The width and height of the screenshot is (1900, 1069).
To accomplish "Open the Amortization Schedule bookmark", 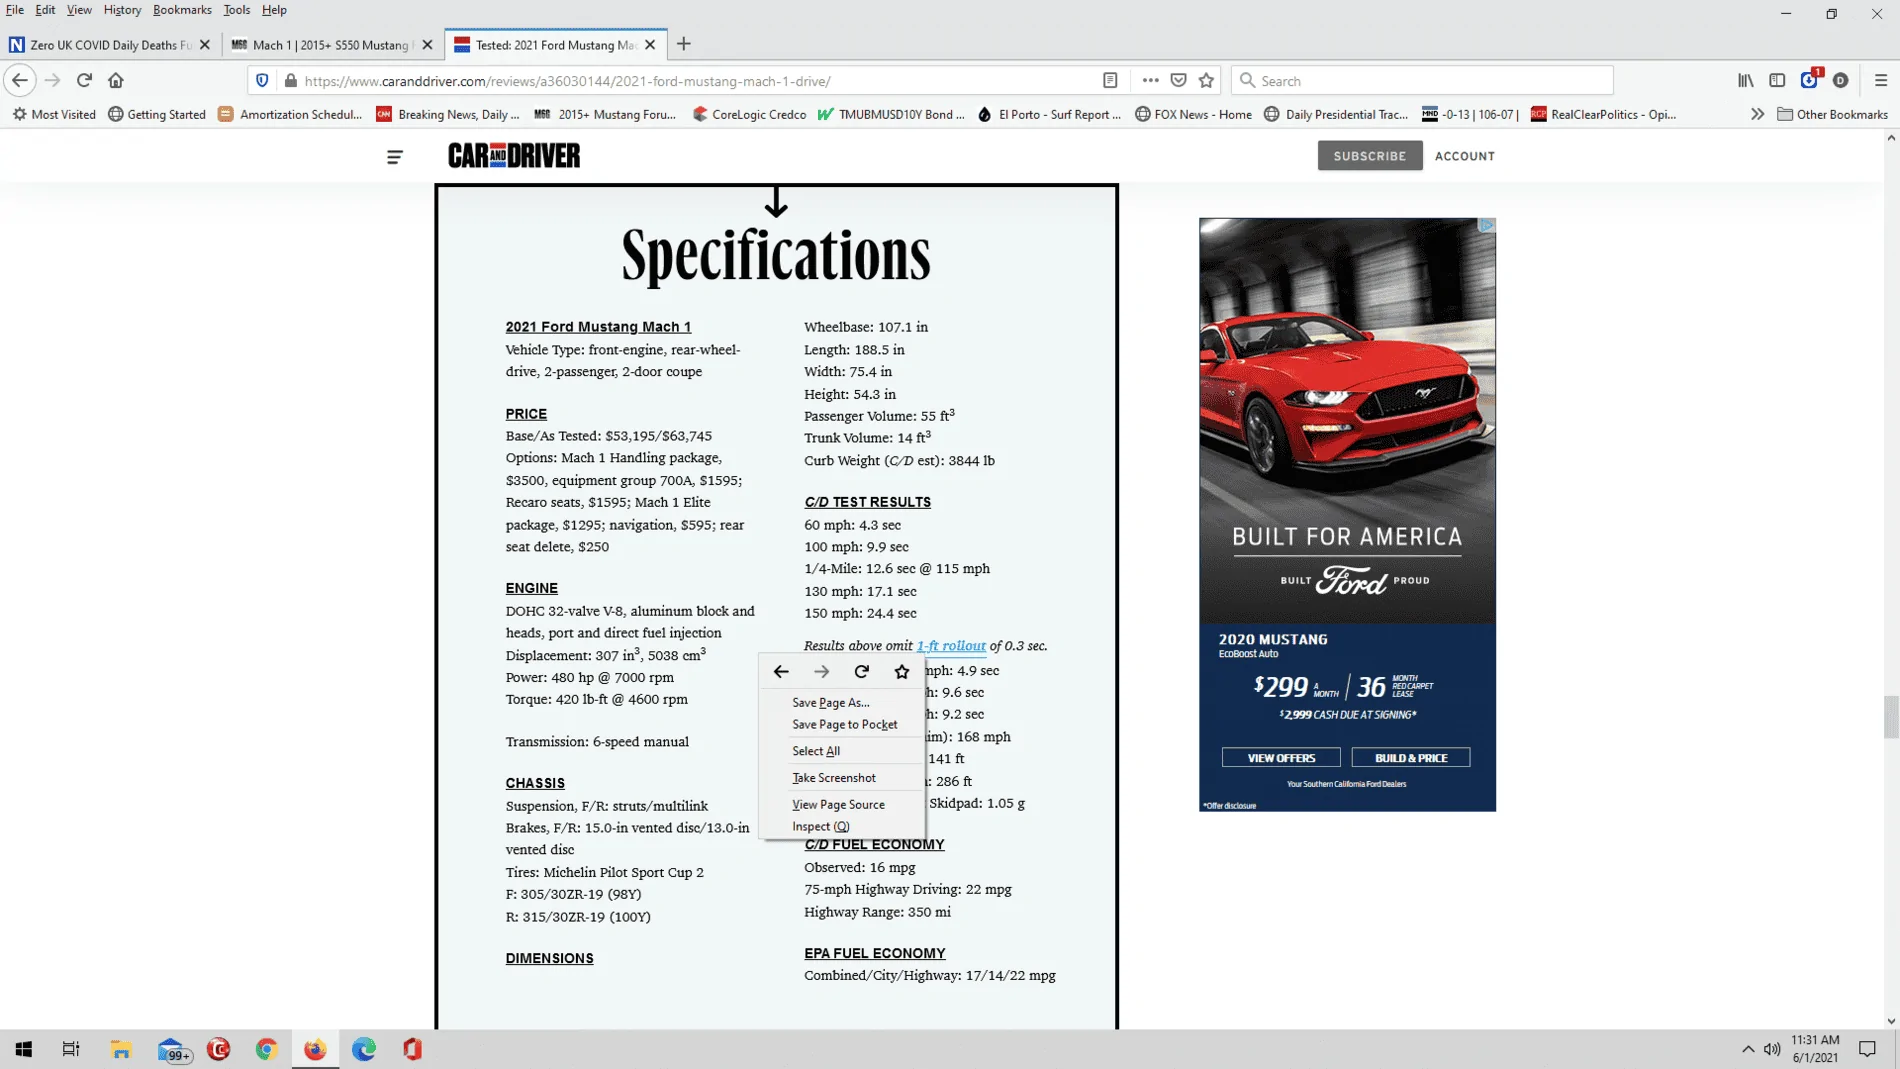I will tap(290, 114).
